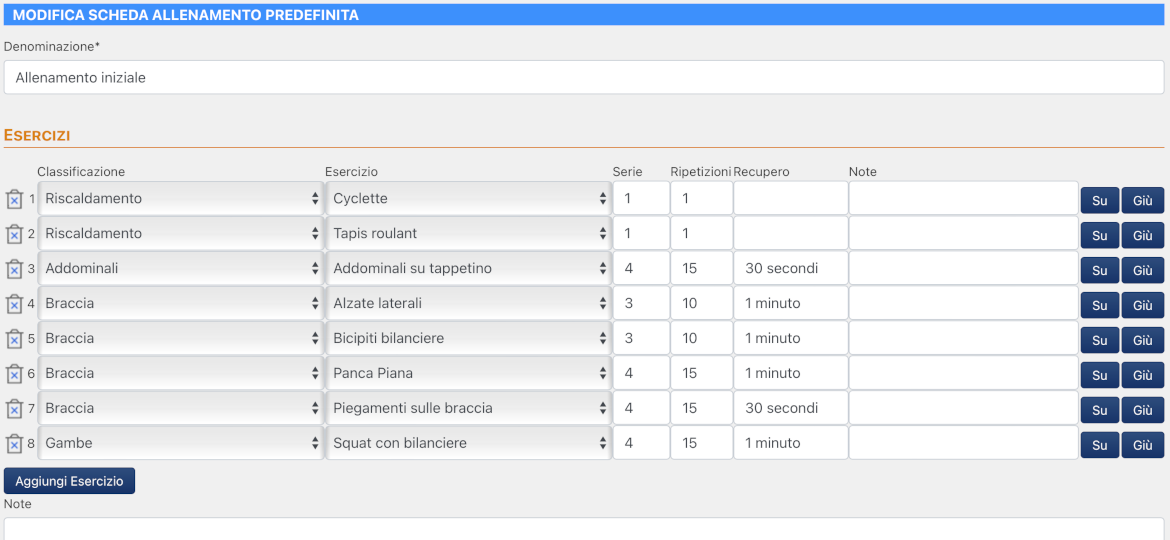Viewport: 1170px width, 540px height.
Task: Remove Bicipiti bilanciere exercise via trash icon
Action: coord(14,339)
